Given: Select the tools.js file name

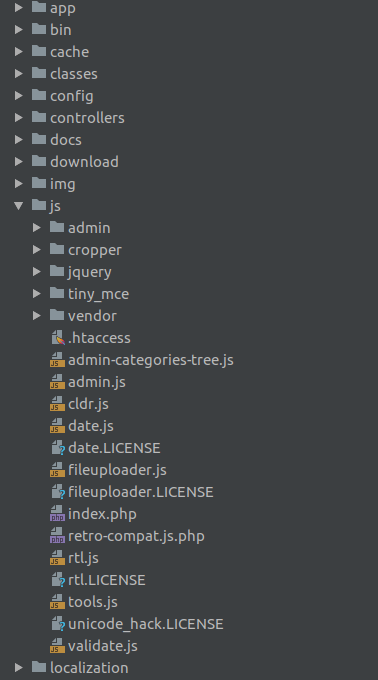Looking at the screenshot, I should pos(93,602).
